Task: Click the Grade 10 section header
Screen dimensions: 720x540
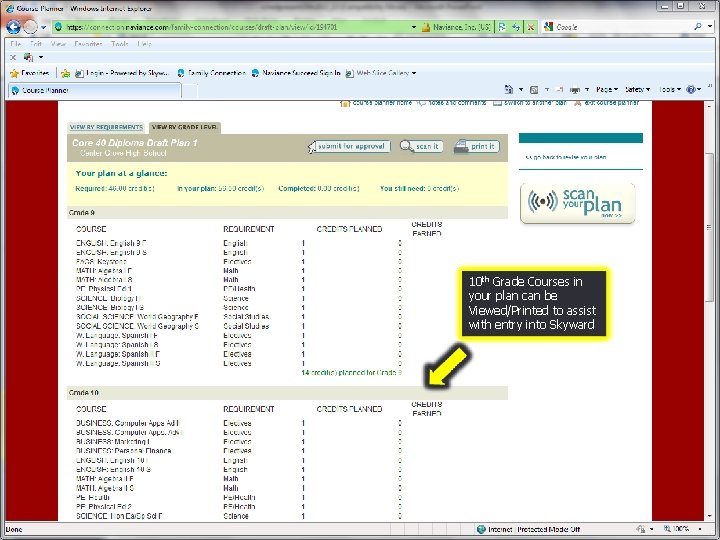Action: (287, 393)
